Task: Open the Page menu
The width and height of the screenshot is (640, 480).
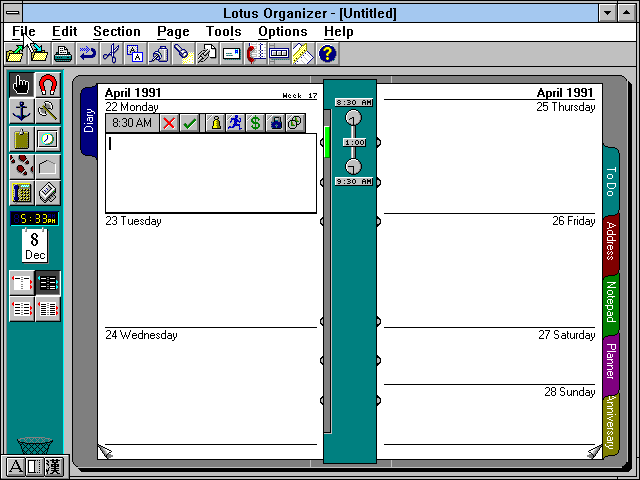Action: pyautogui.click(x=173, y=31)
